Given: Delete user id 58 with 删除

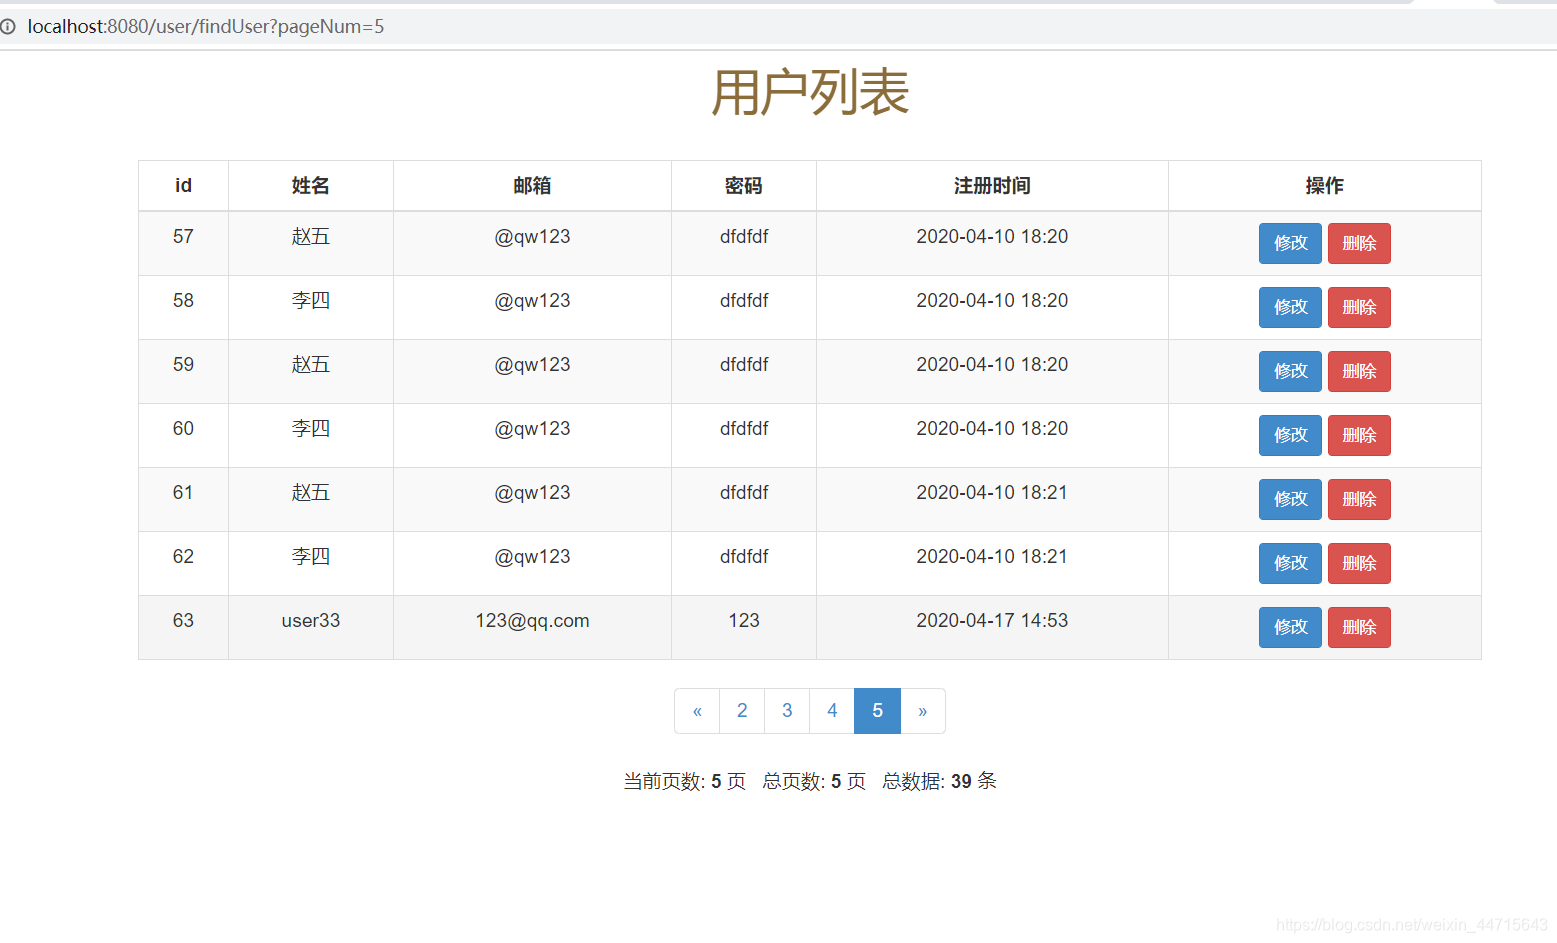Looking at the screenshot, I should [1359, 307].
